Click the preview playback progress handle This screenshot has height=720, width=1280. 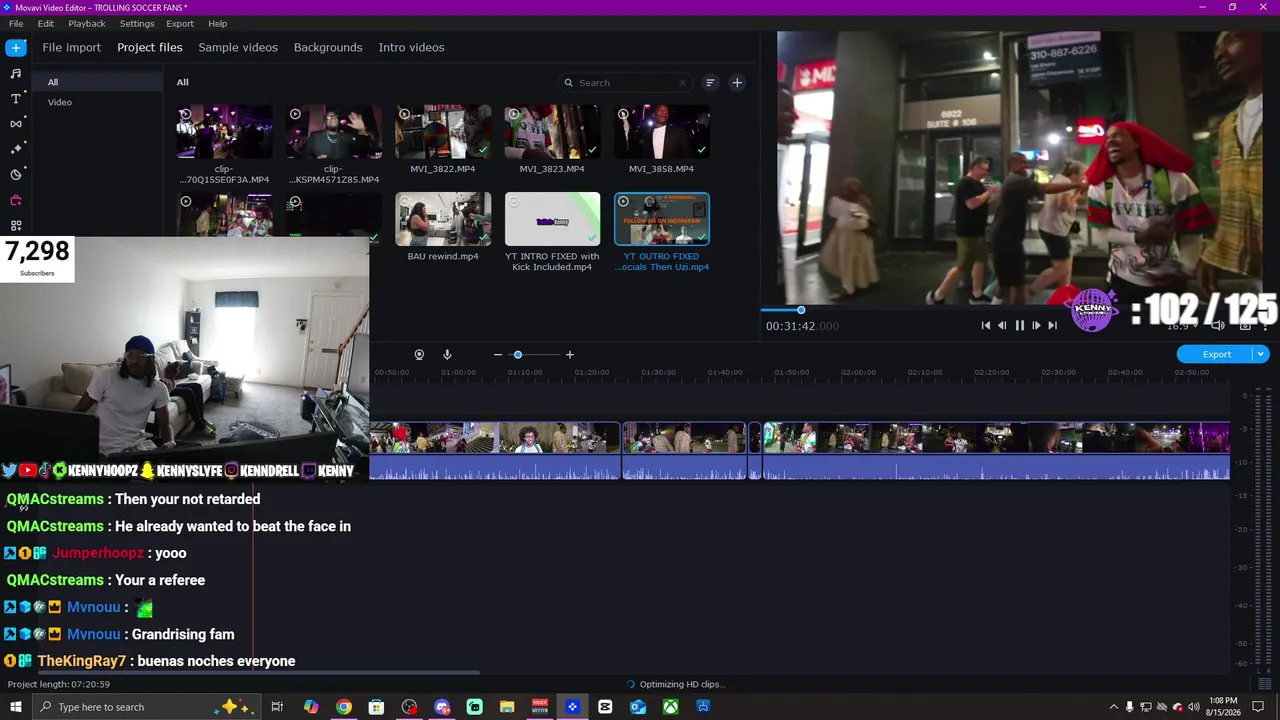[801, 310]
